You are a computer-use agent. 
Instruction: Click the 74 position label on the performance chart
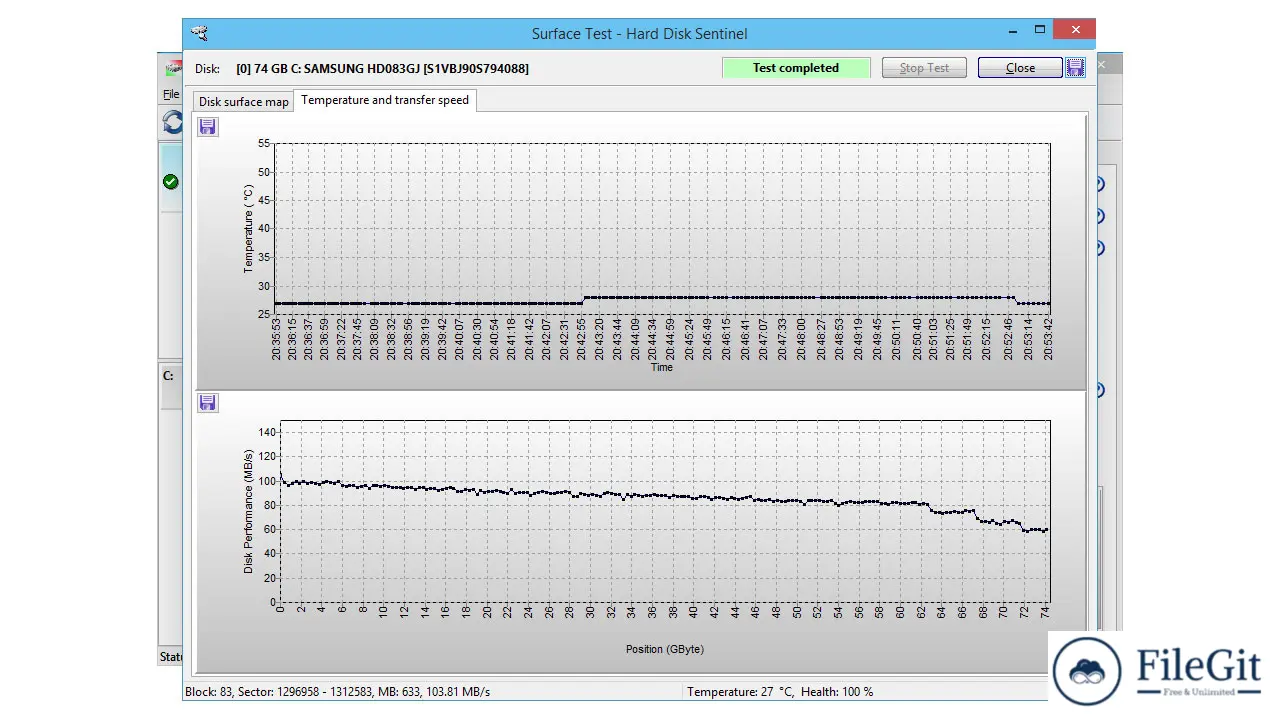[1044, 611]
